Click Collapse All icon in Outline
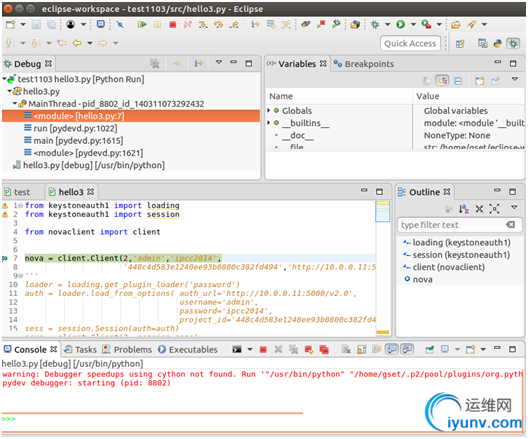This screenshot has width=528, height=439. (479, 209)
